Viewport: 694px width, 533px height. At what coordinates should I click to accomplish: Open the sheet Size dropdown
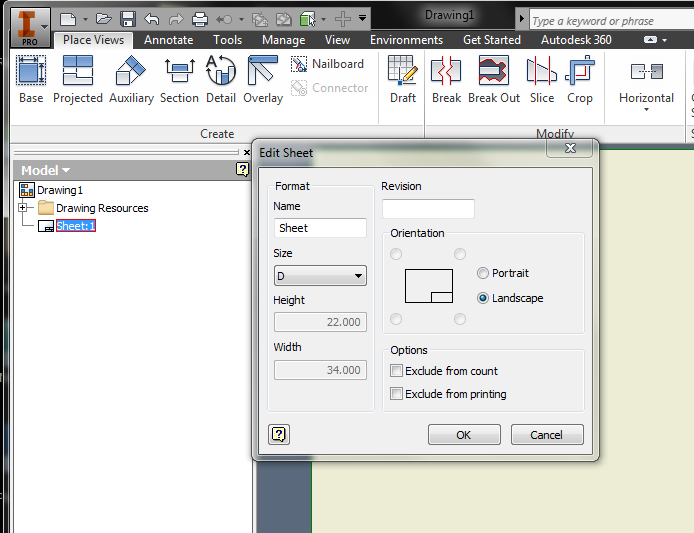(x=320, y=276)
